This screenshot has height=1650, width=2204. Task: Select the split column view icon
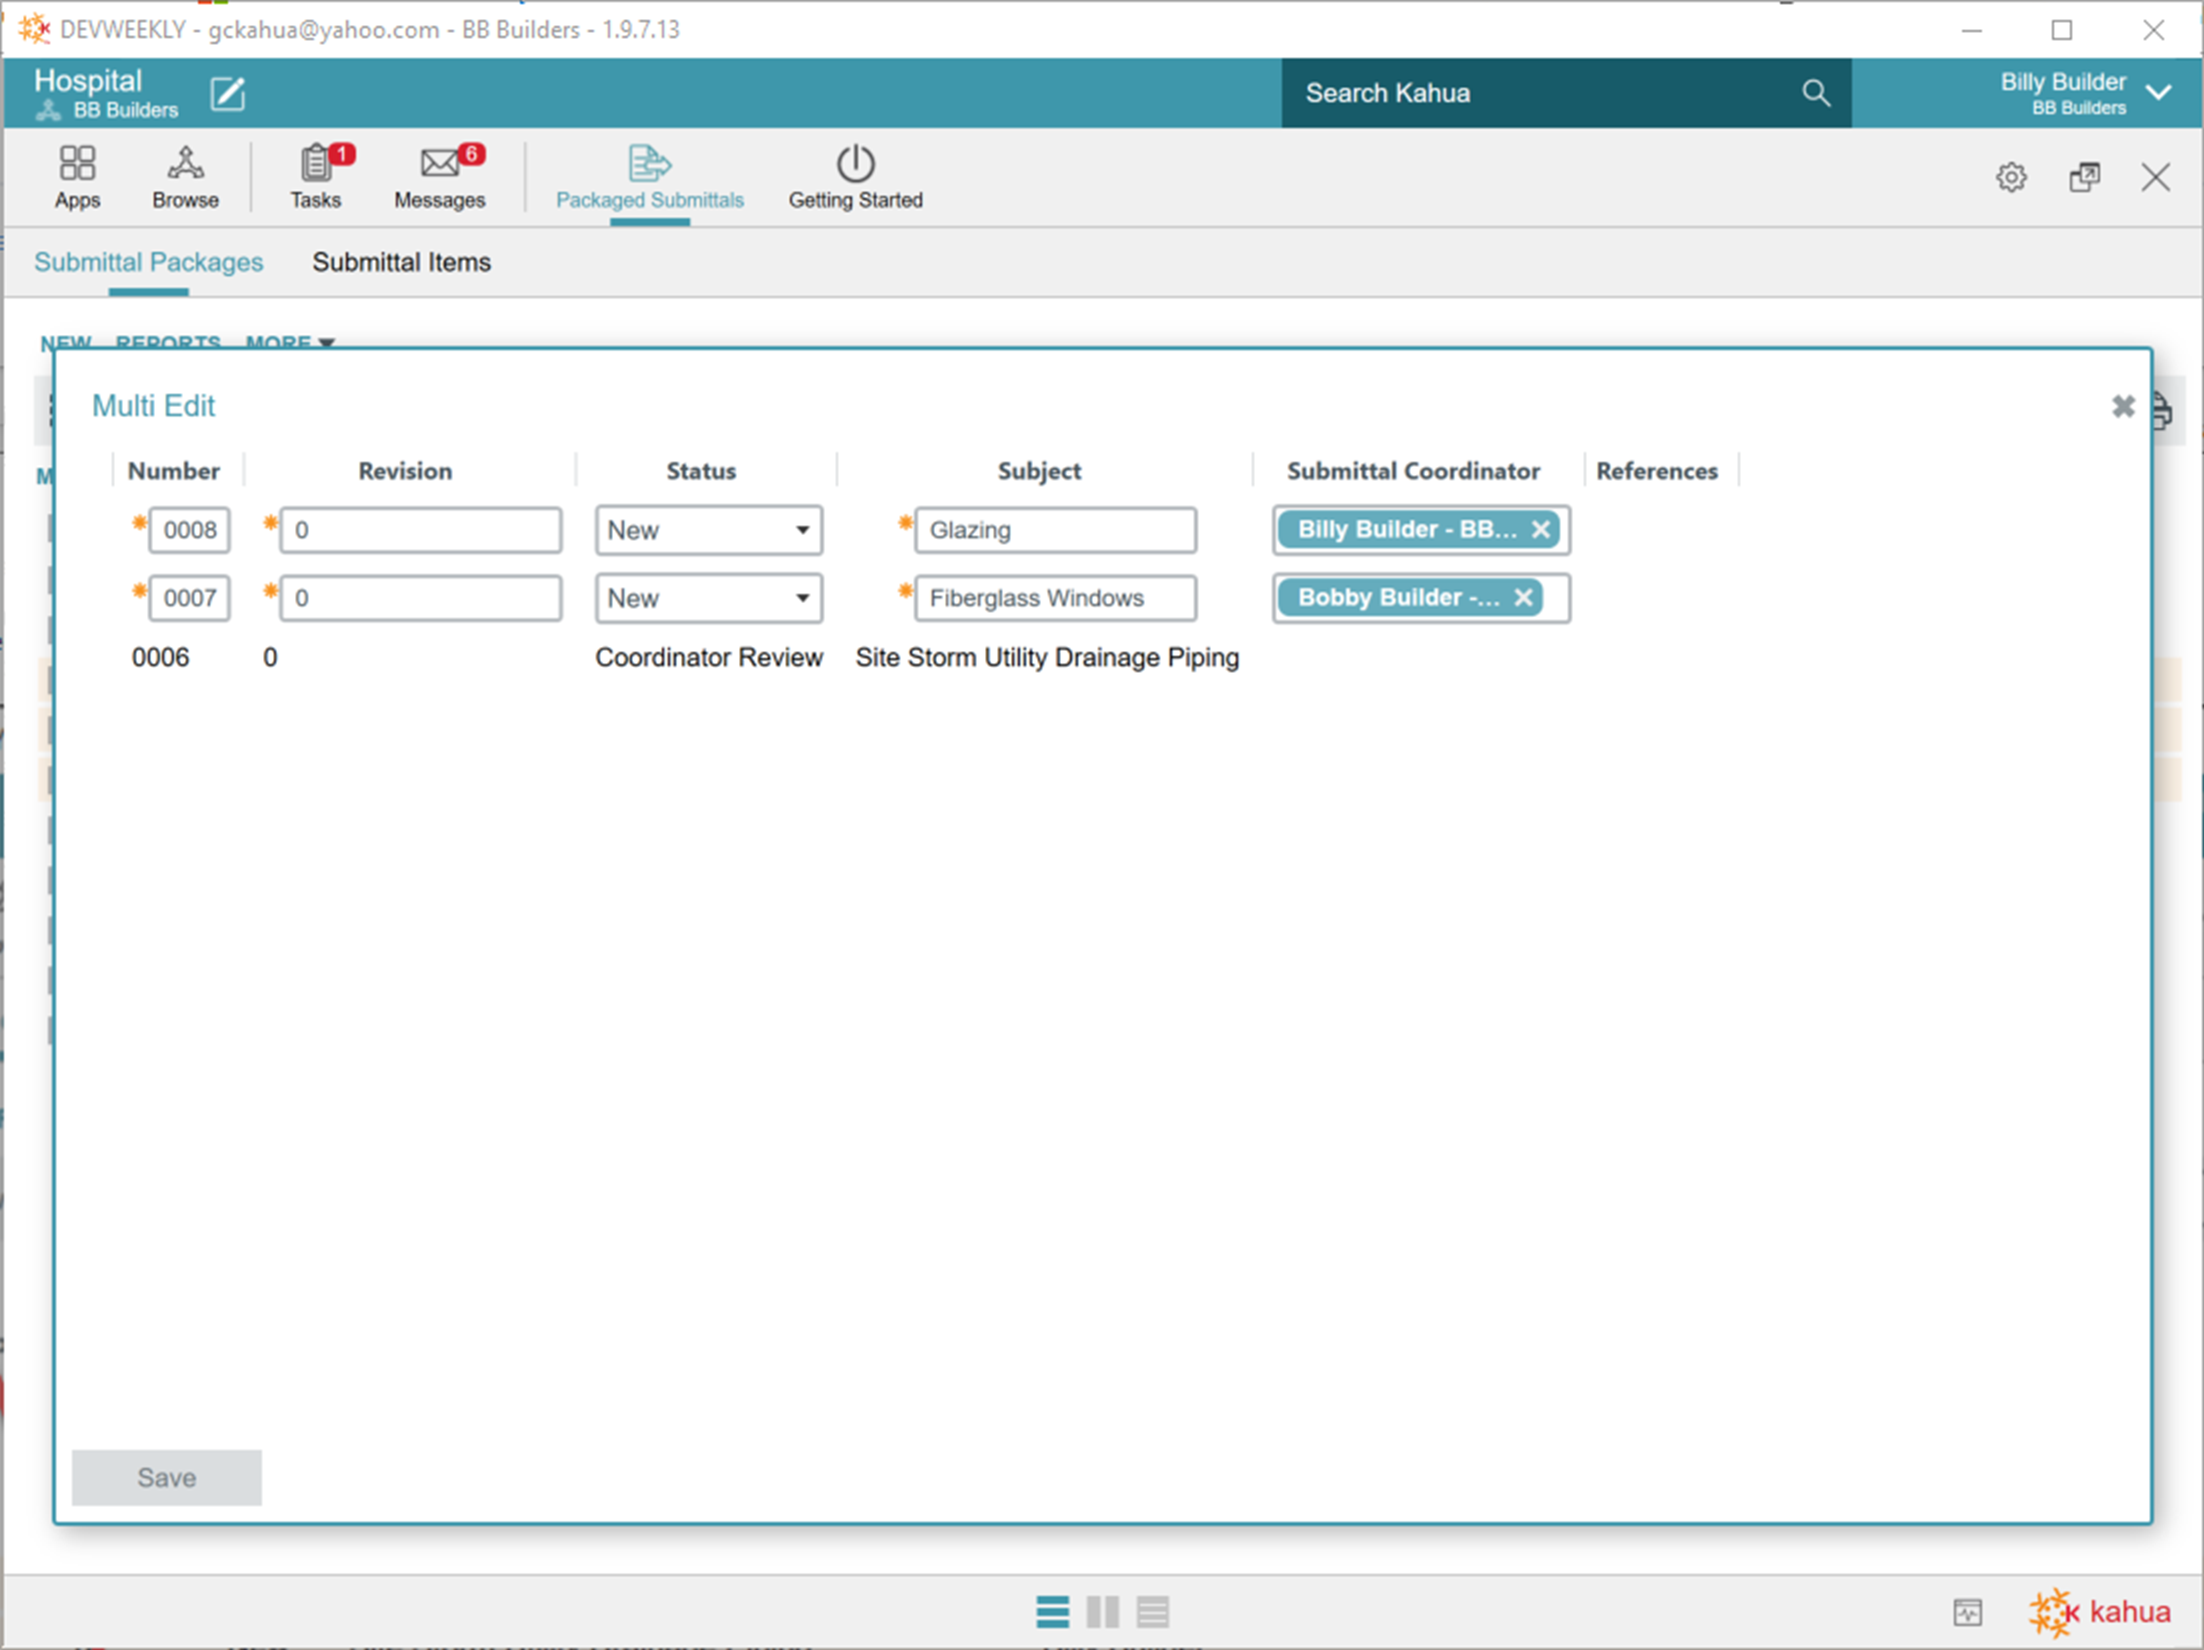tap(1102, 1612)
